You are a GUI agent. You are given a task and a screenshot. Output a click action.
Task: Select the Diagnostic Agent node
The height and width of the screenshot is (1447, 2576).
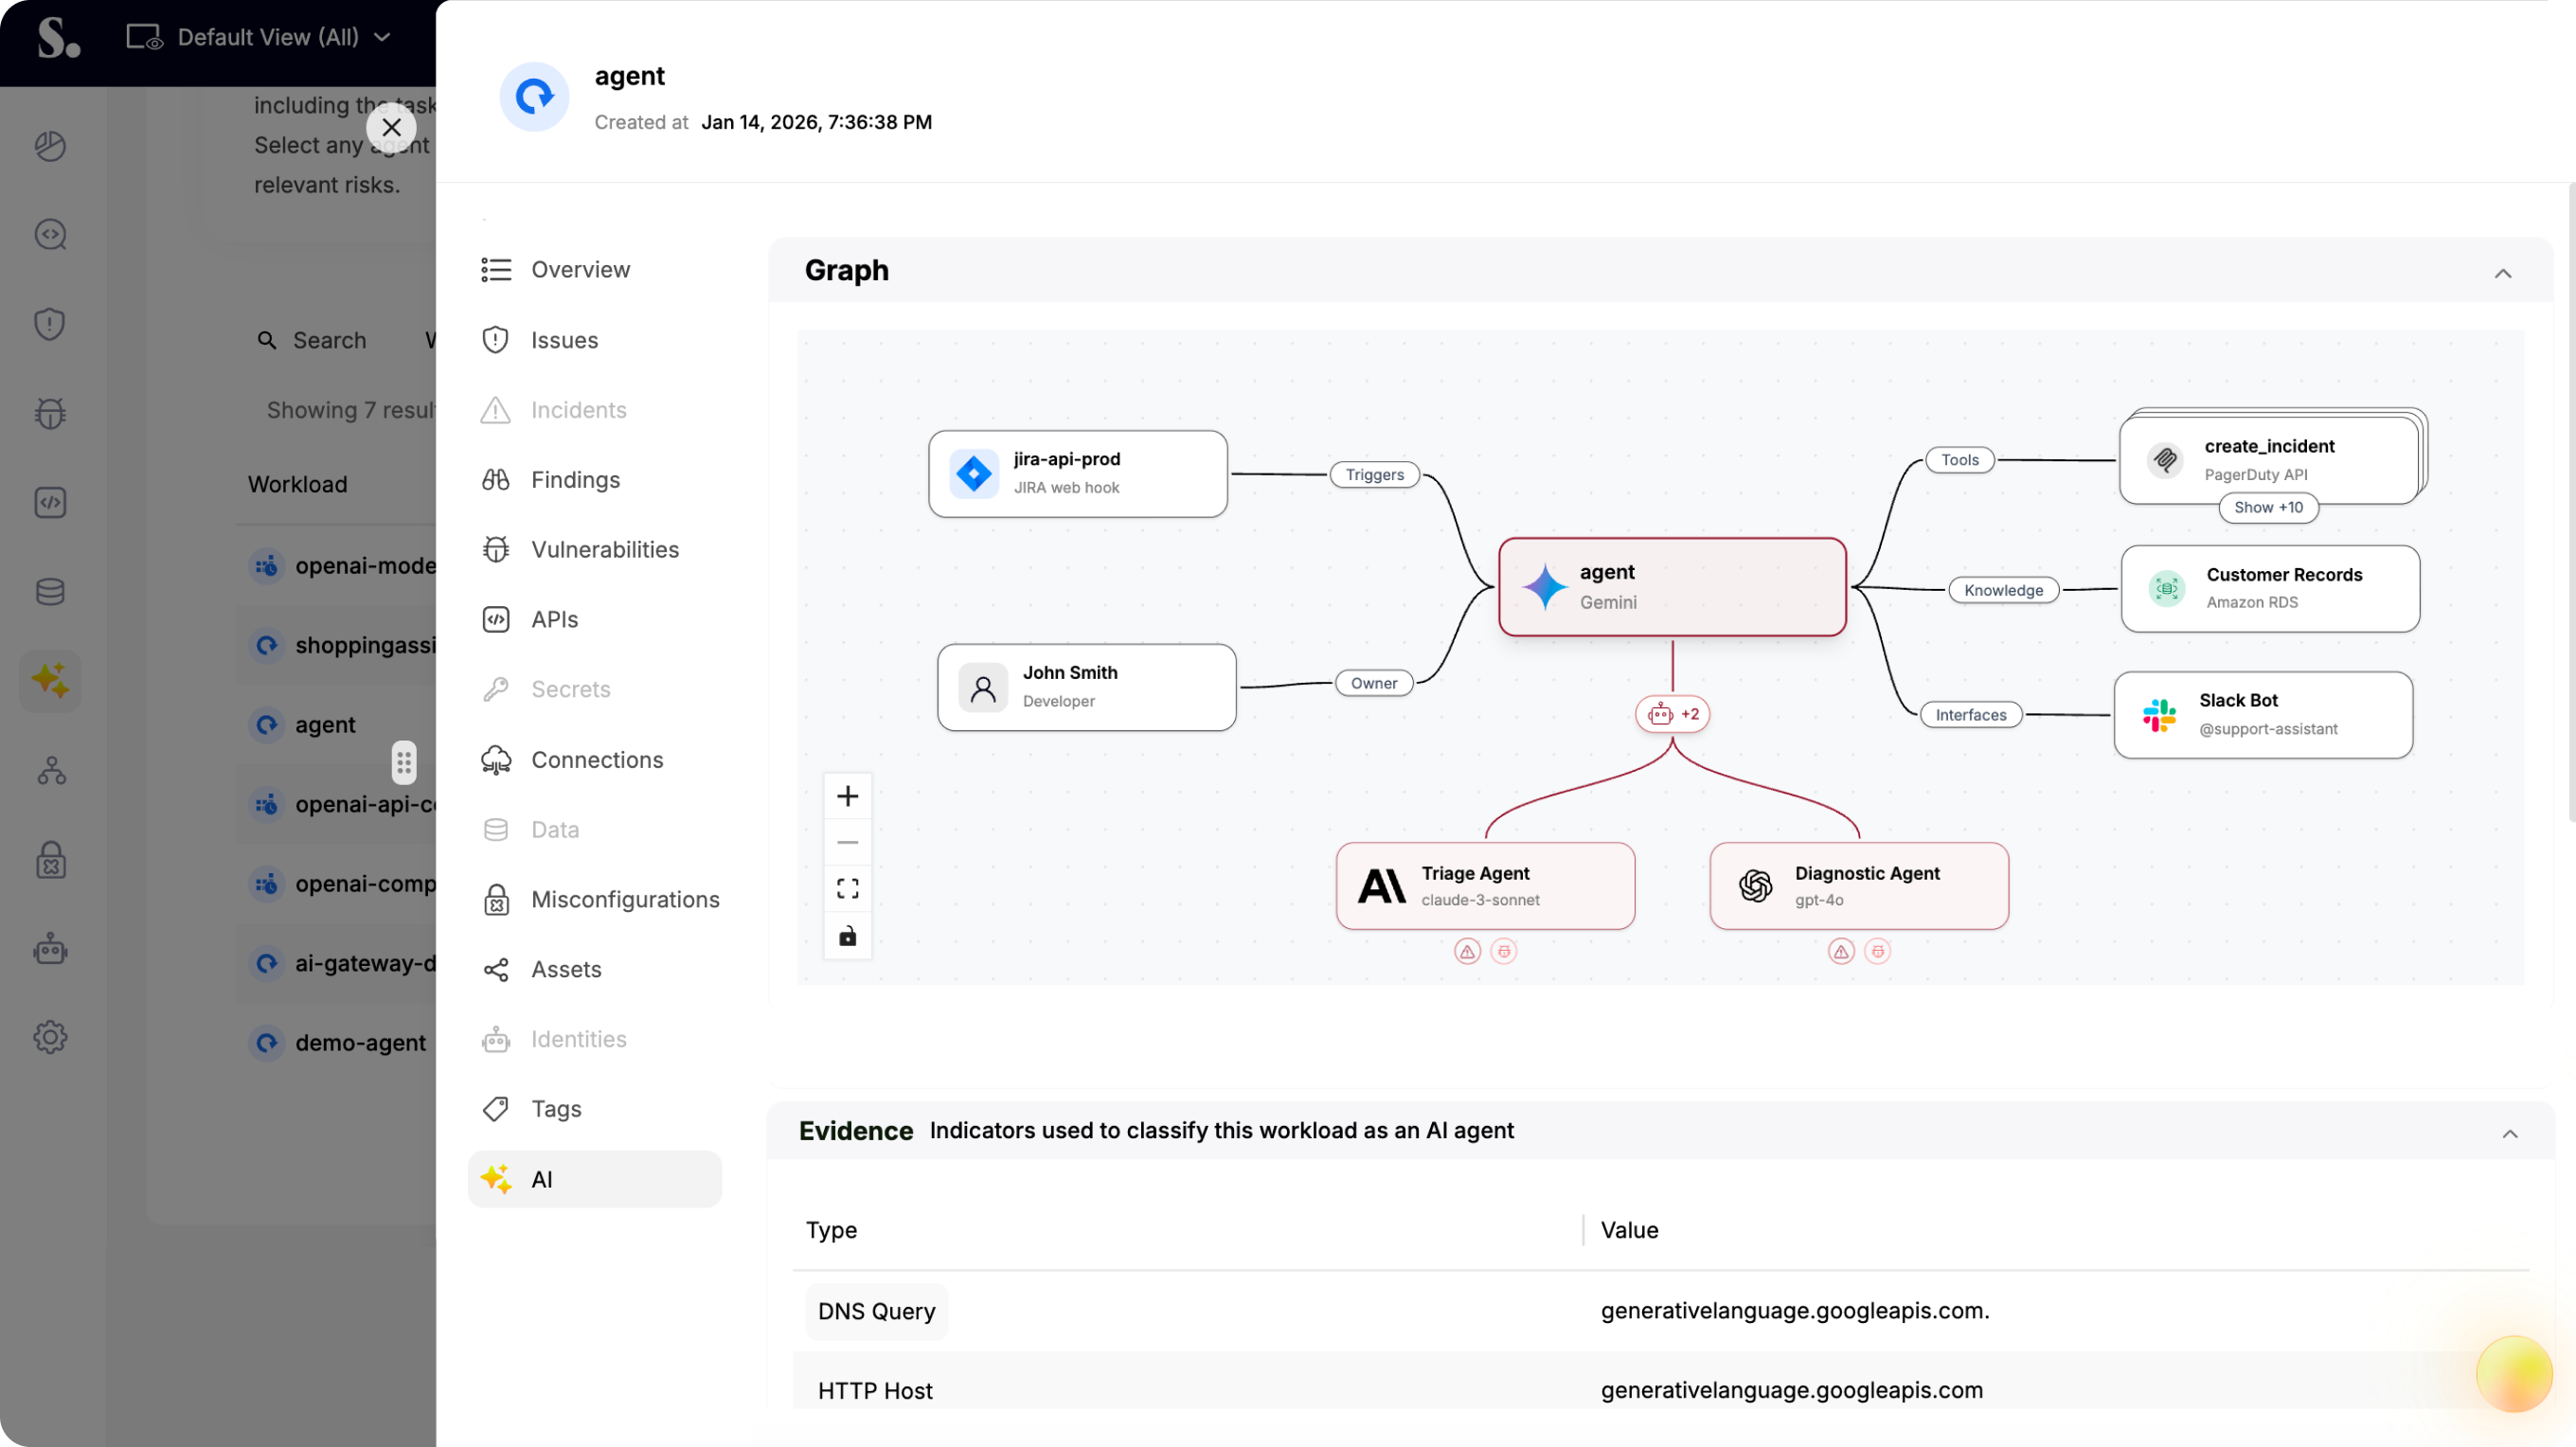1858,885
